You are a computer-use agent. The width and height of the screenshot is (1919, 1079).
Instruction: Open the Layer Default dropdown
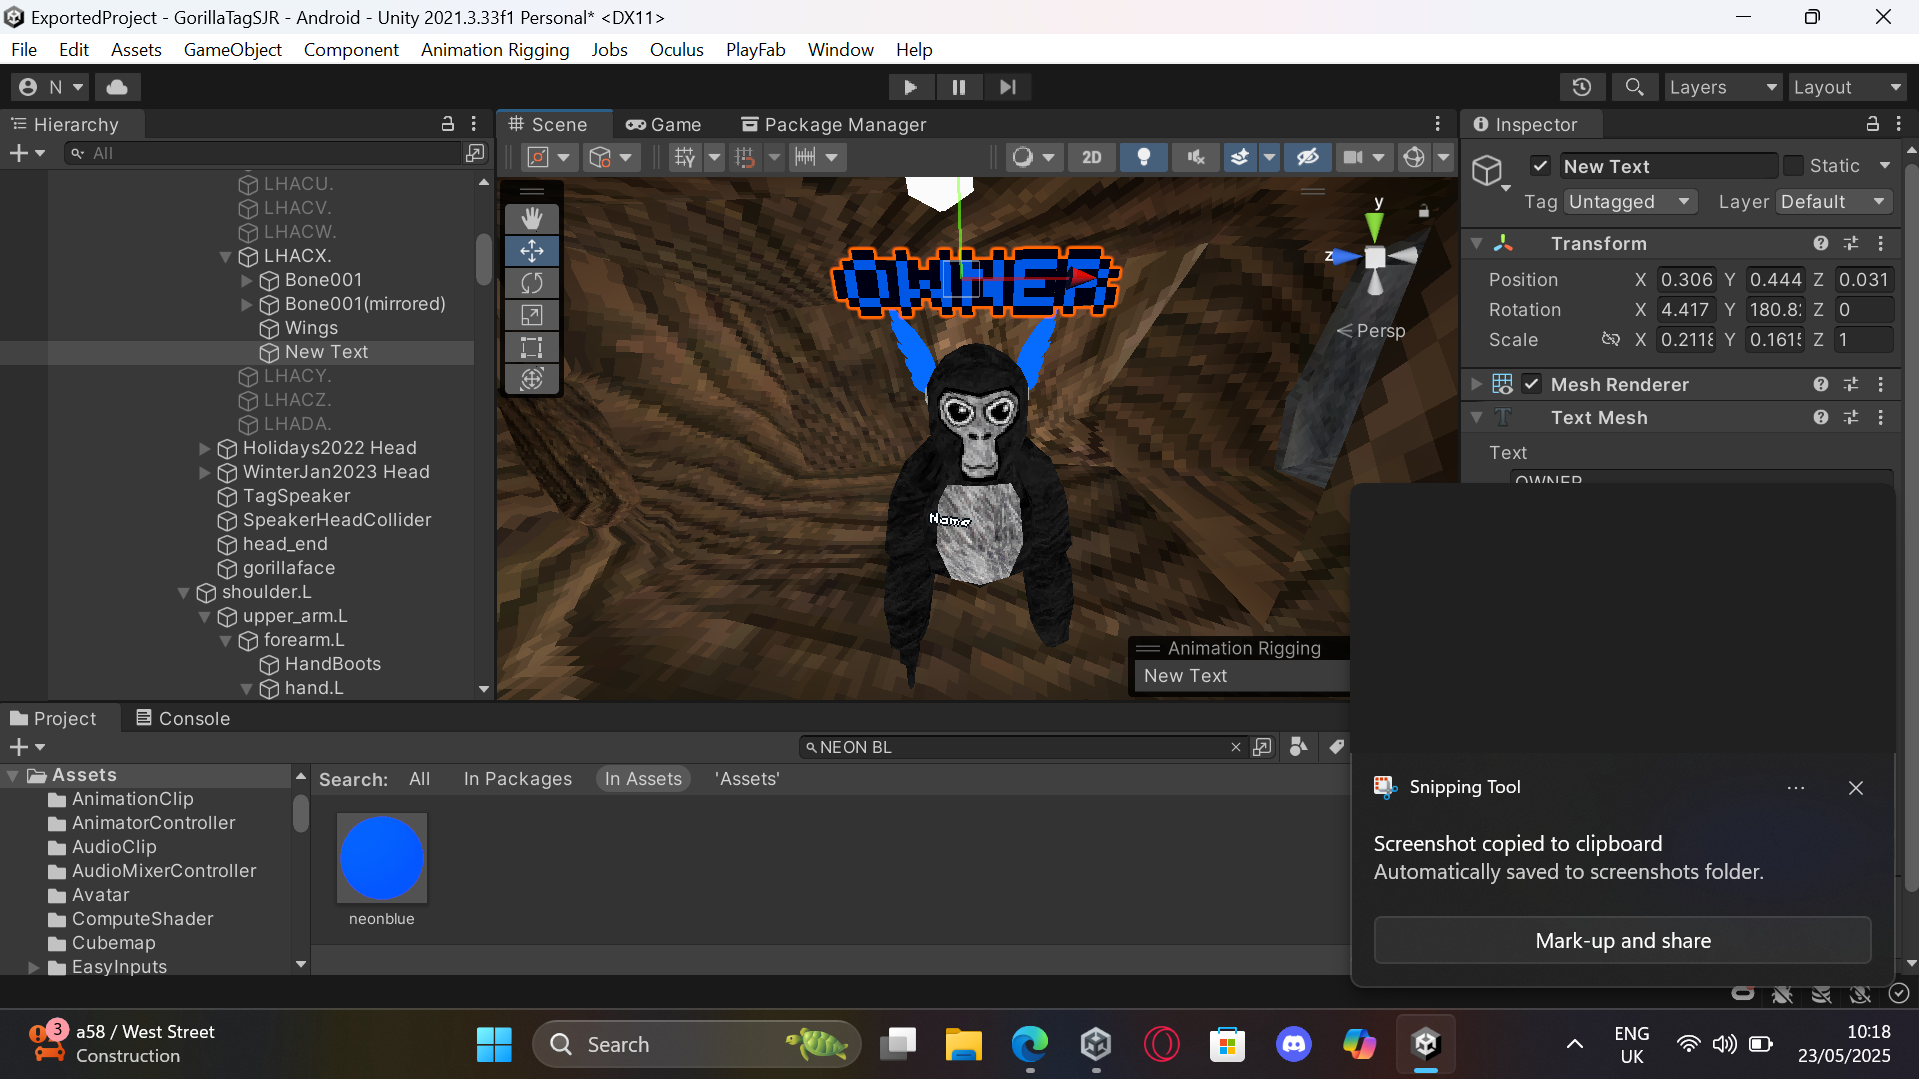tap(1834, 202)
